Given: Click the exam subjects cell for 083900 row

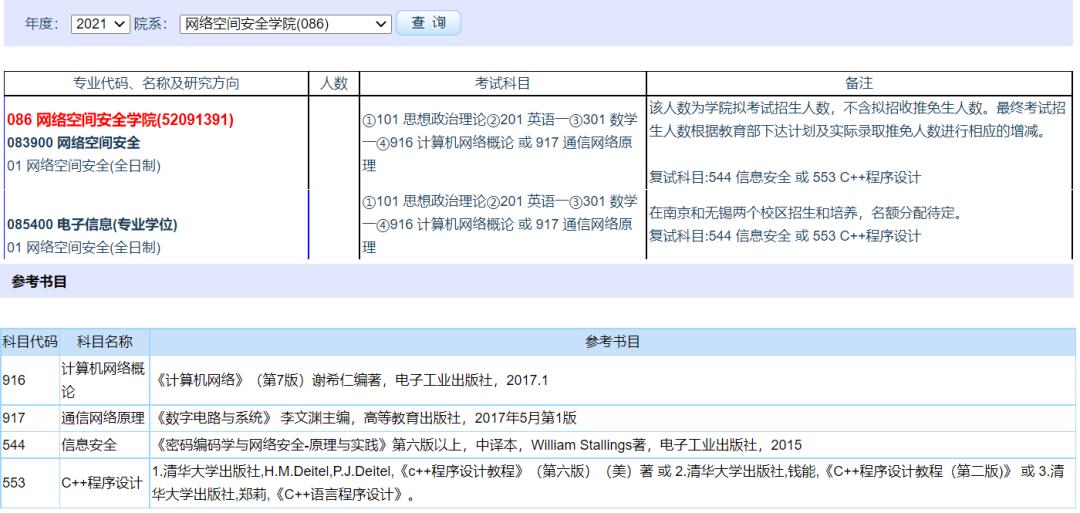Looking at the screenshot, I should [503, 143].
